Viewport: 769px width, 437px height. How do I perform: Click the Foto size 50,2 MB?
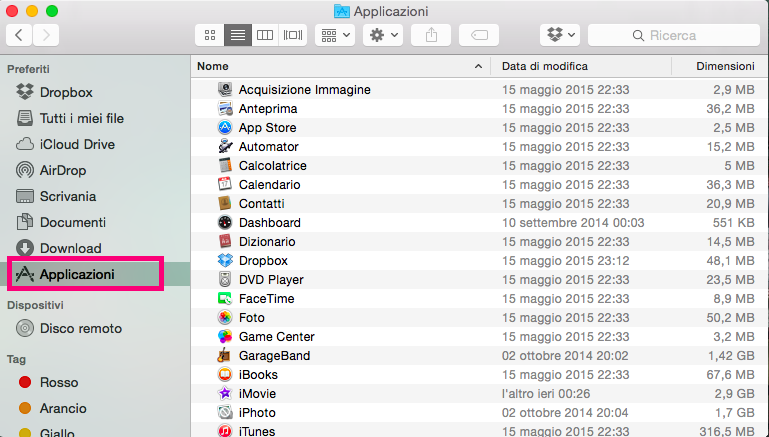(x=730, y=317)
